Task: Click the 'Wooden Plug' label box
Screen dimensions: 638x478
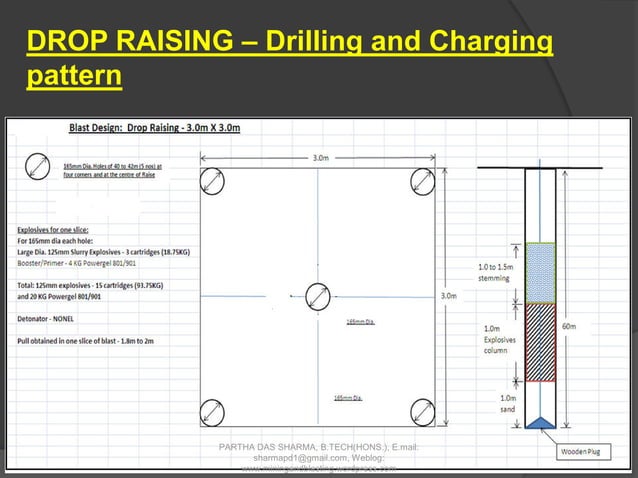Action: (583, 452)
